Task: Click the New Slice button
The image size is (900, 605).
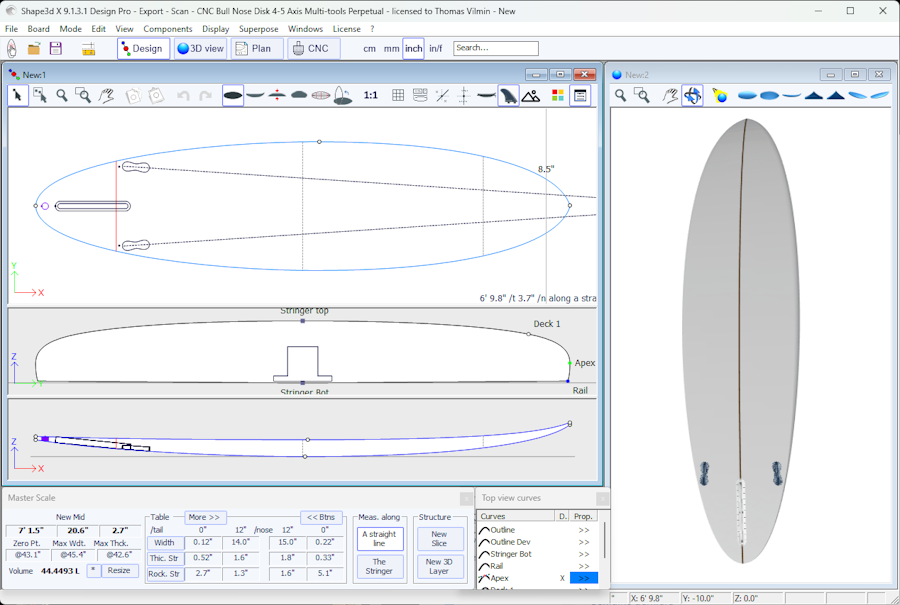Action: (439, 539)
